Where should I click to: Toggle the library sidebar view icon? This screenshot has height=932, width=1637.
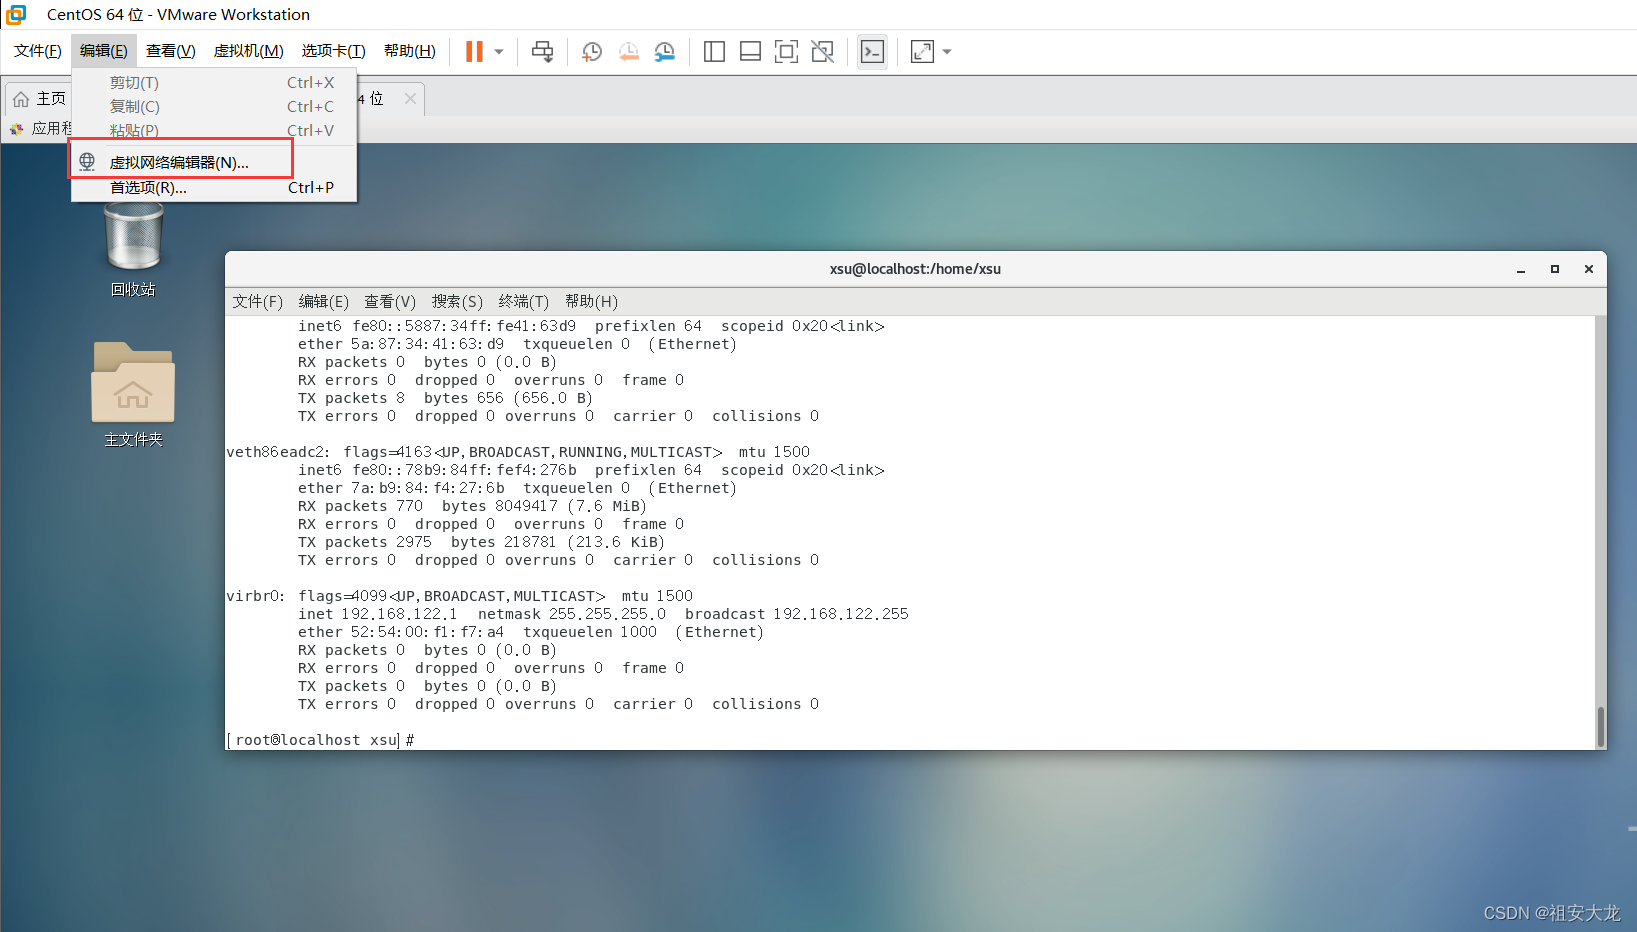[x=714, y=51]
